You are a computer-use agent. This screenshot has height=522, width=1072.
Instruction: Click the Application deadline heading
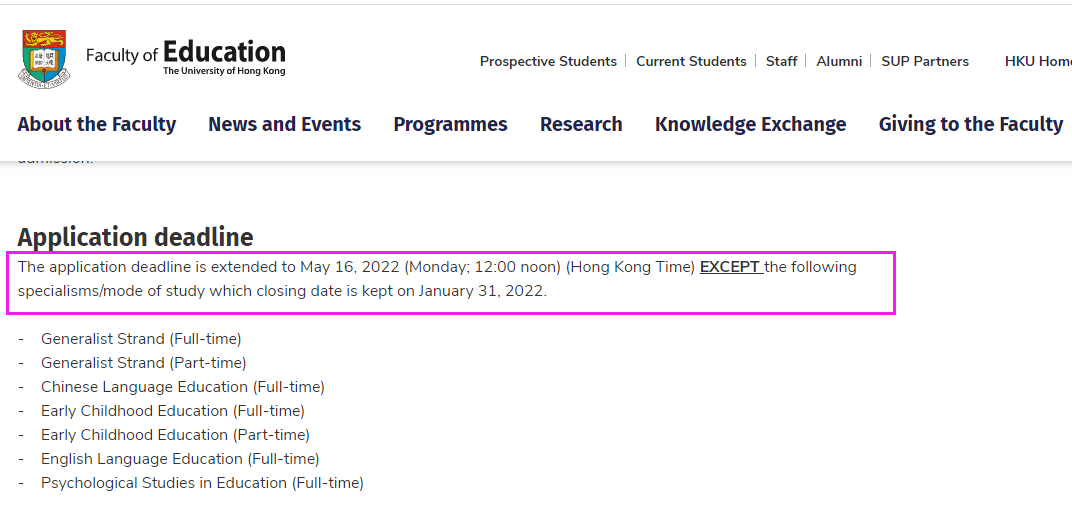pyautogui.click(x=135, y=237)
